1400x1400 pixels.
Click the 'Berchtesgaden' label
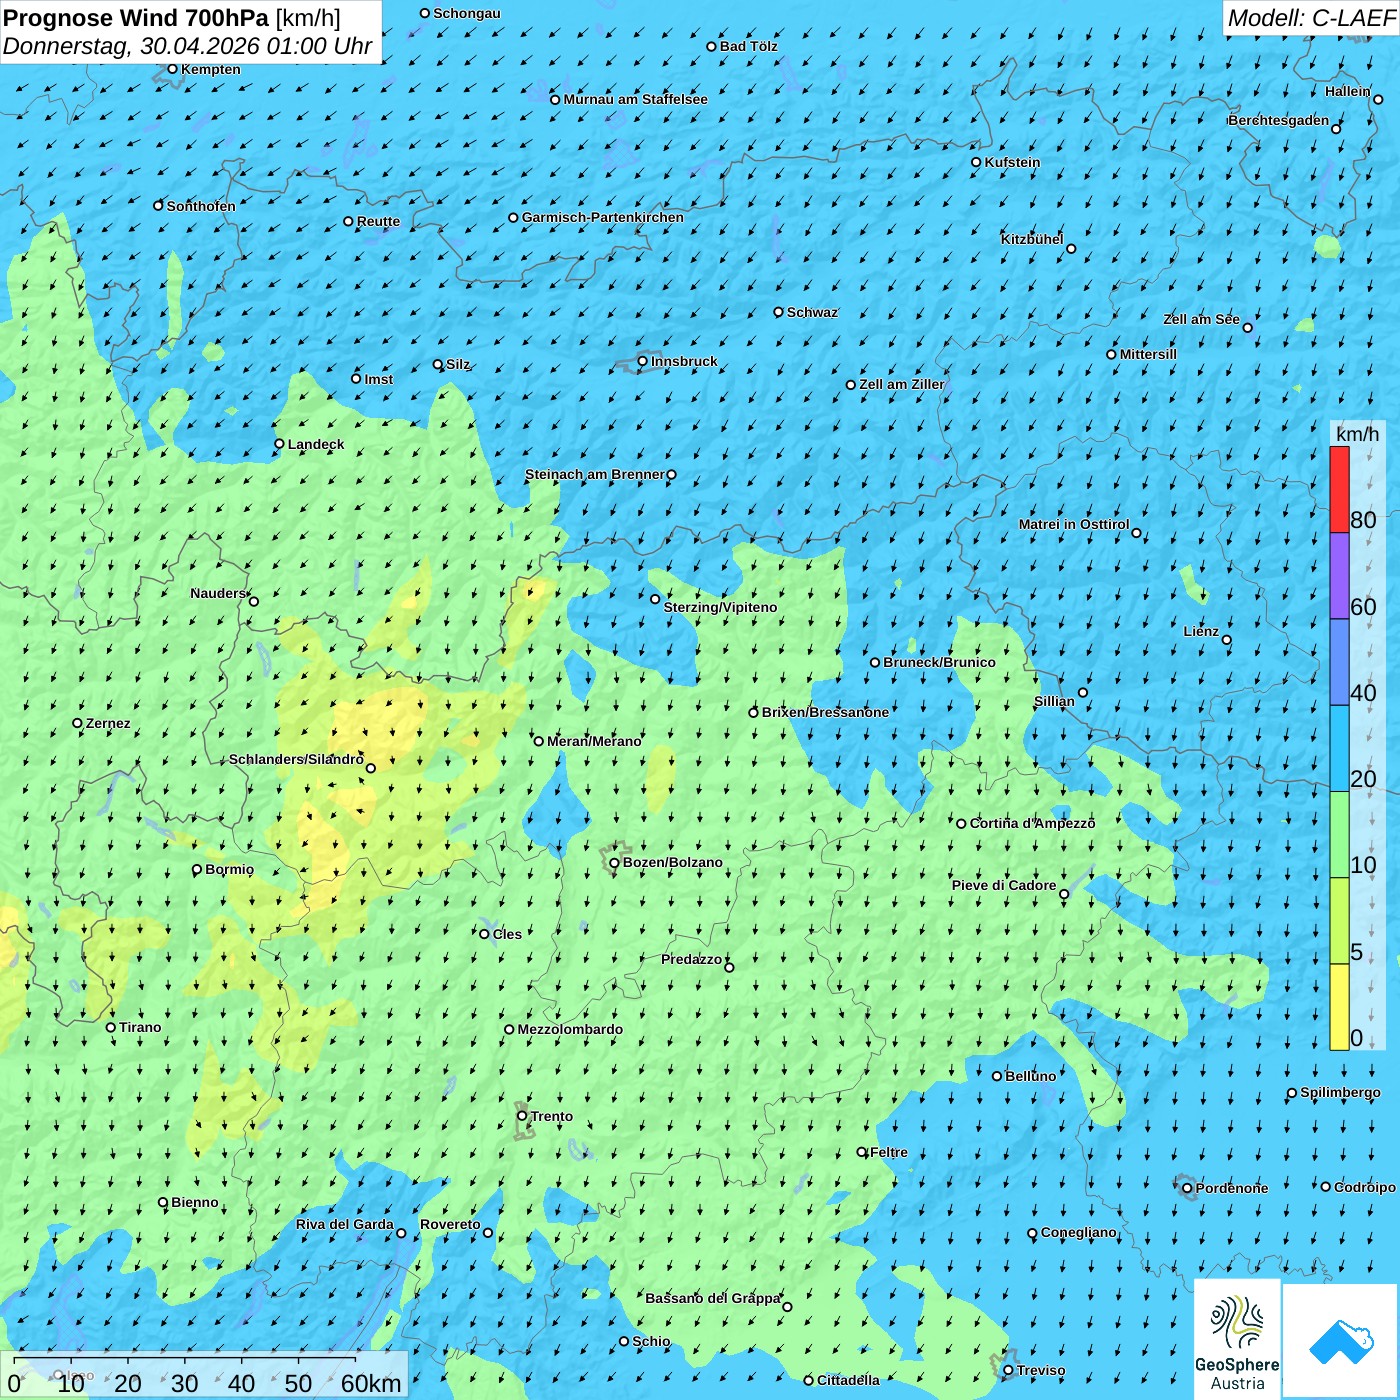[x=1279, y=120]
